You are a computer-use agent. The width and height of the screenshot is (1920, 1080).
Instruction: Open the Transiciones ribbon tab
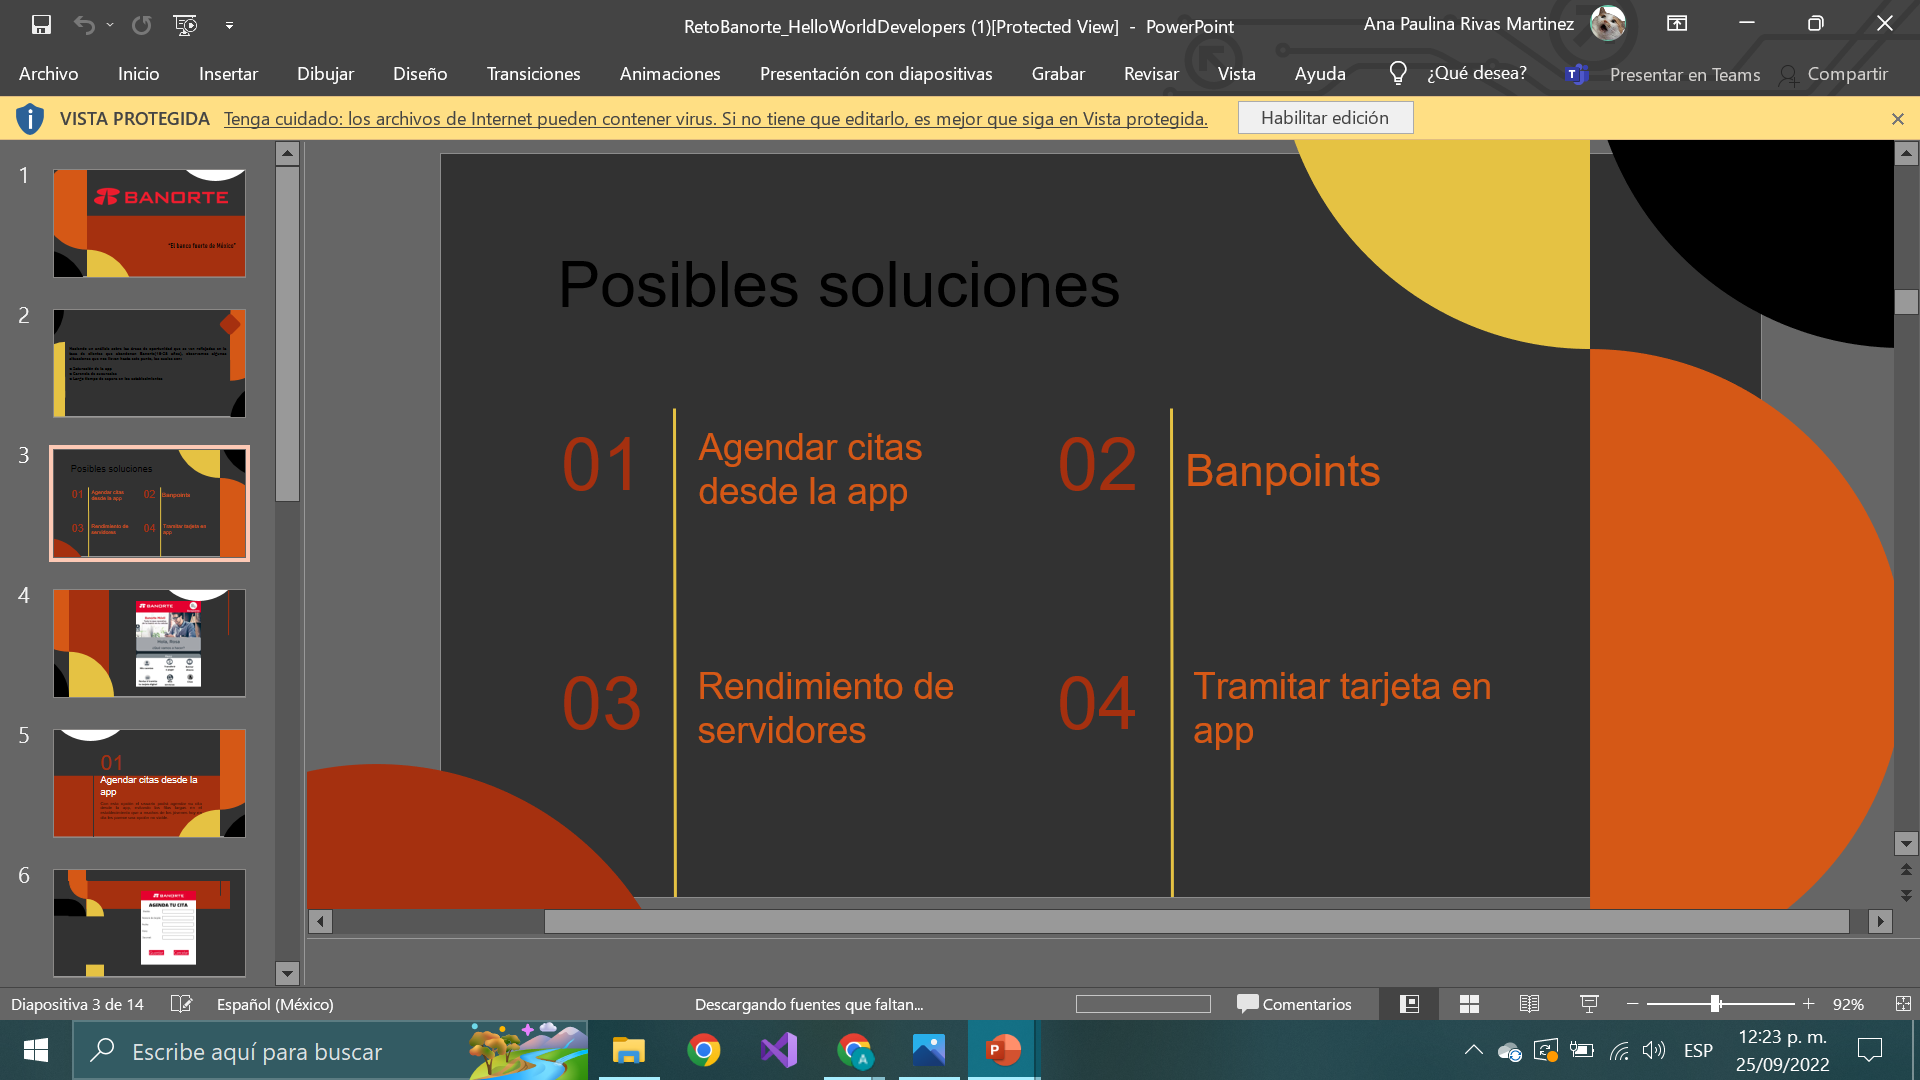click(x=533, y=74)
